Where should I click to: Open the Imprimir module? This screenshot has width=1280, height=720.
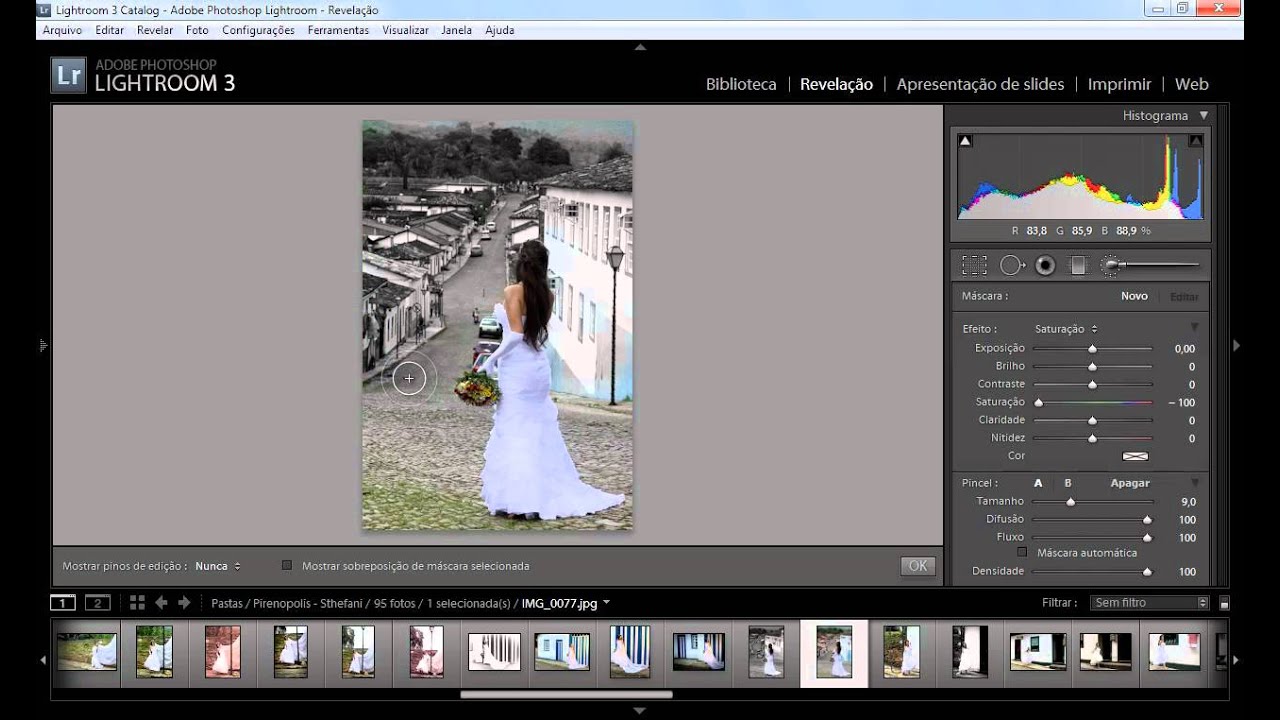coord(1119,84)
